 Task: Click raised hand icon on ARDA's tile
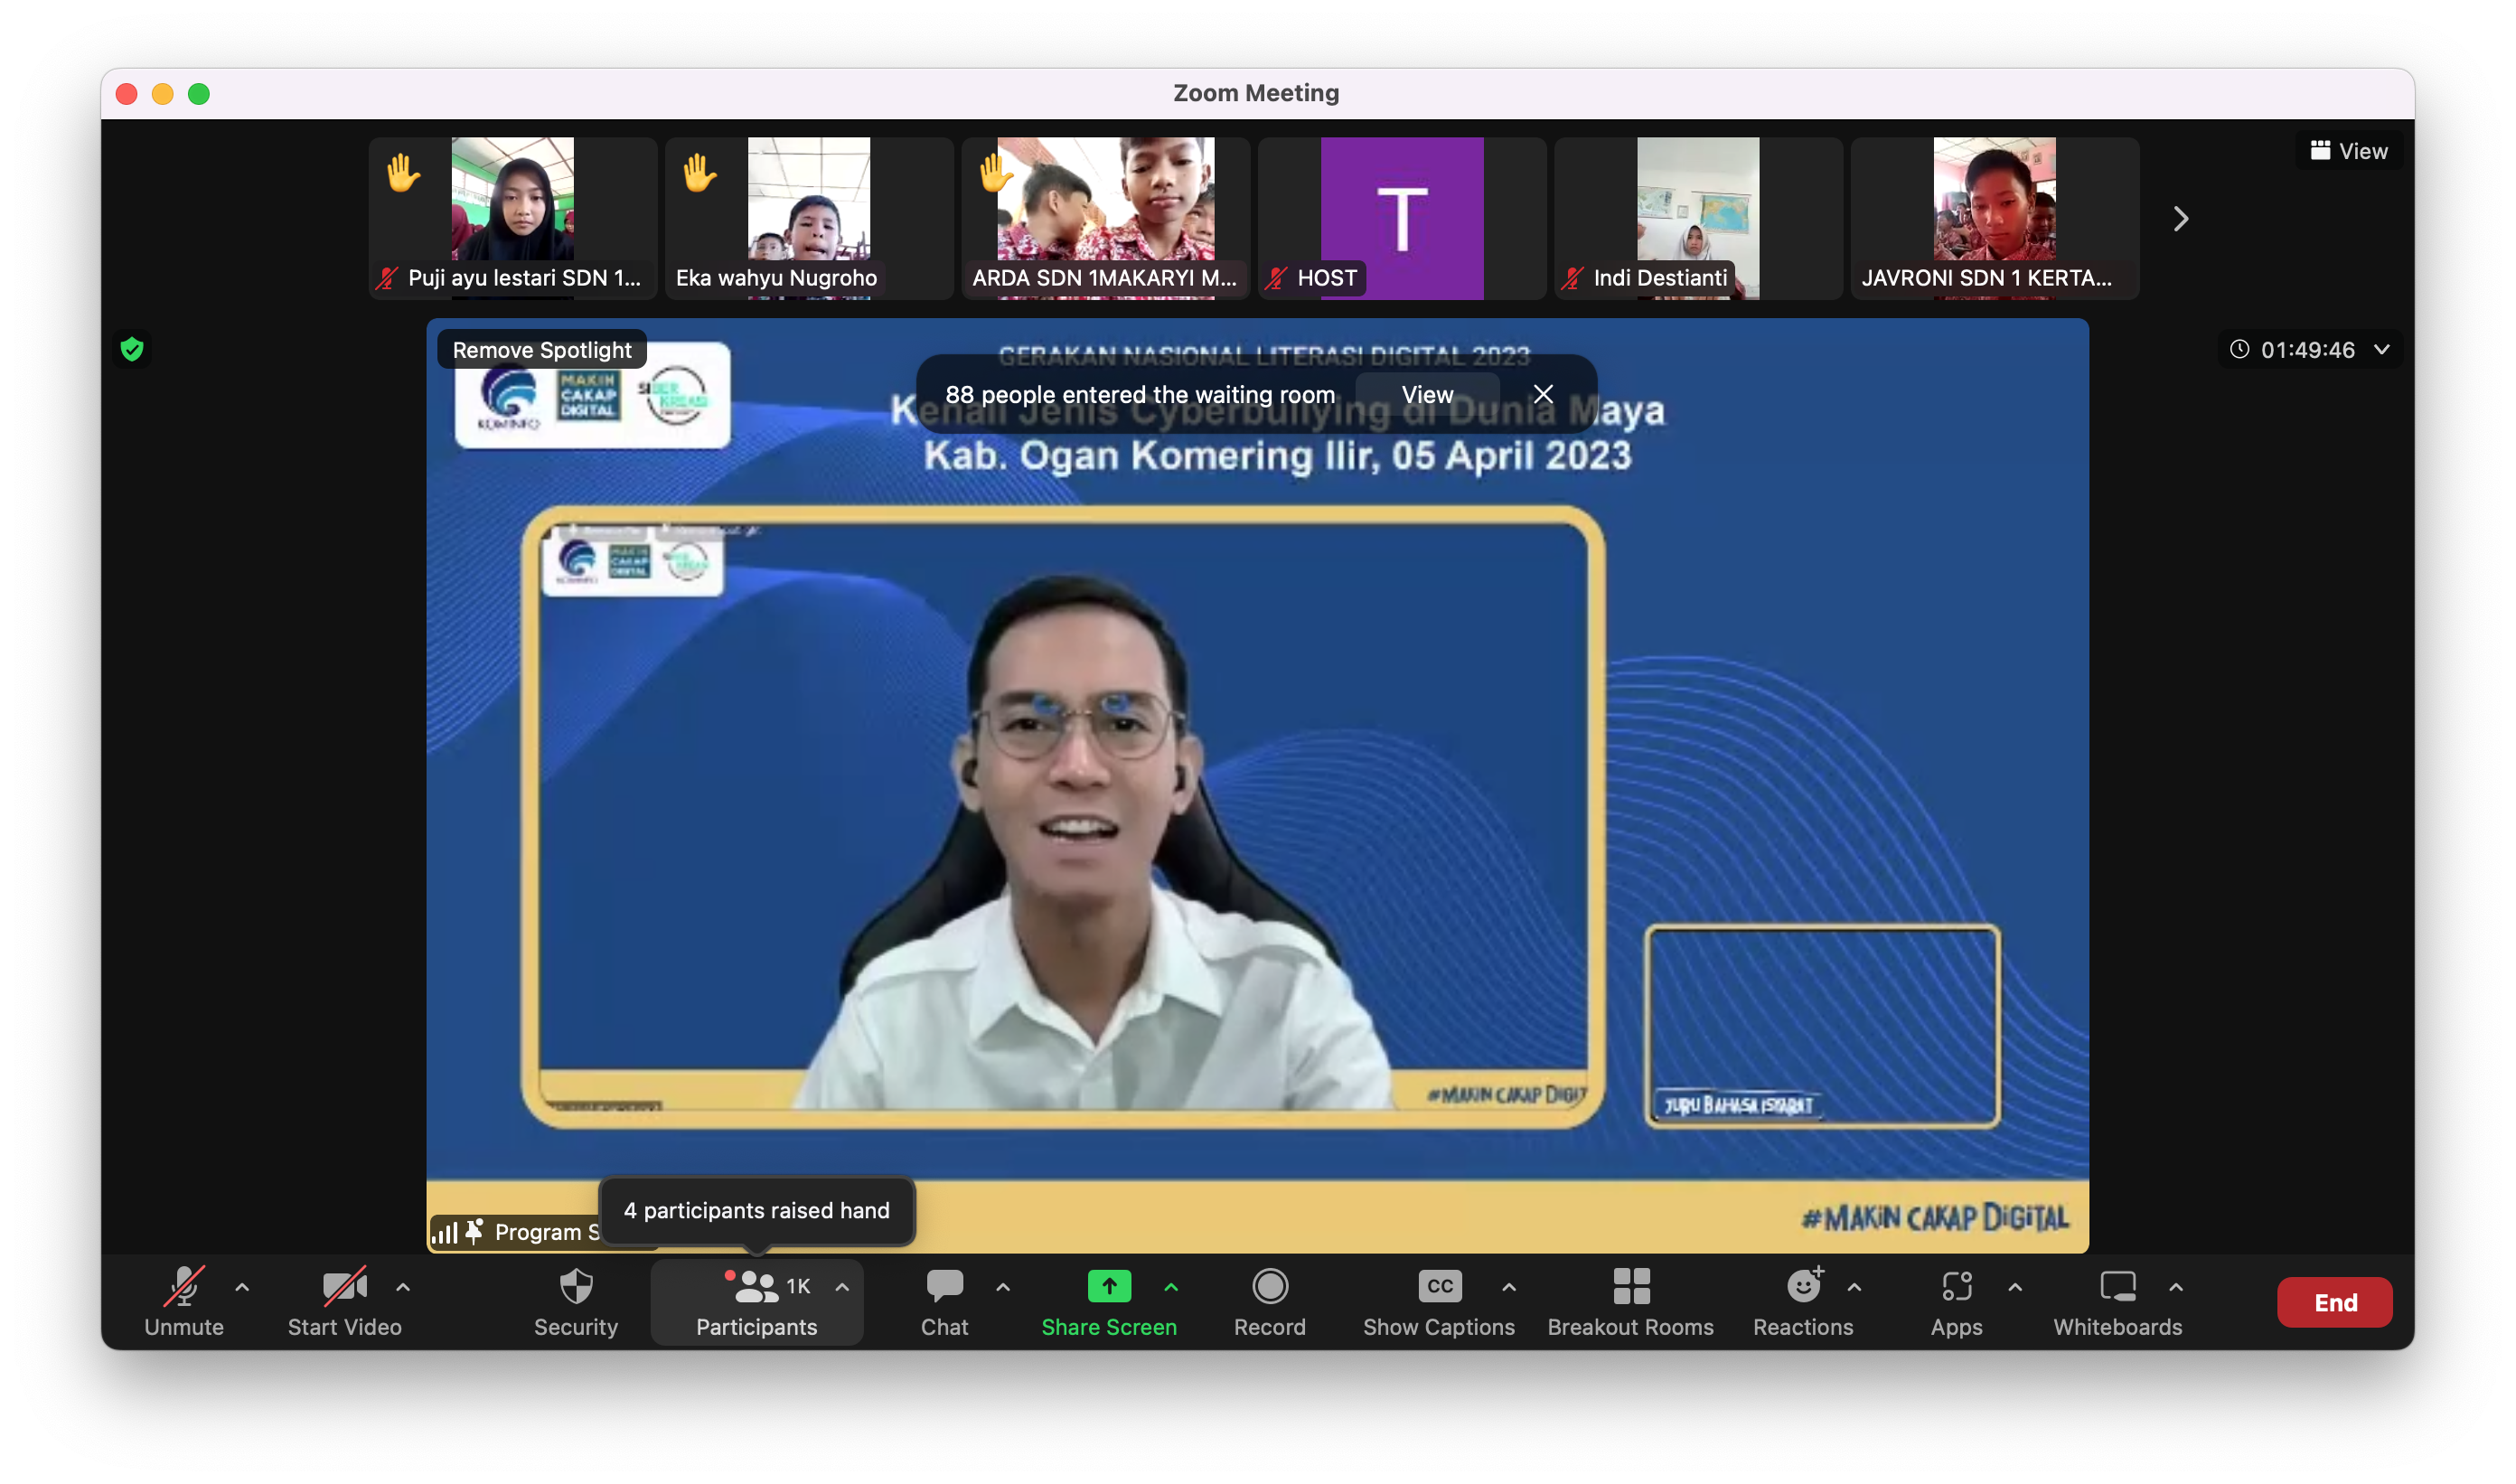click(x=996, y=173)
